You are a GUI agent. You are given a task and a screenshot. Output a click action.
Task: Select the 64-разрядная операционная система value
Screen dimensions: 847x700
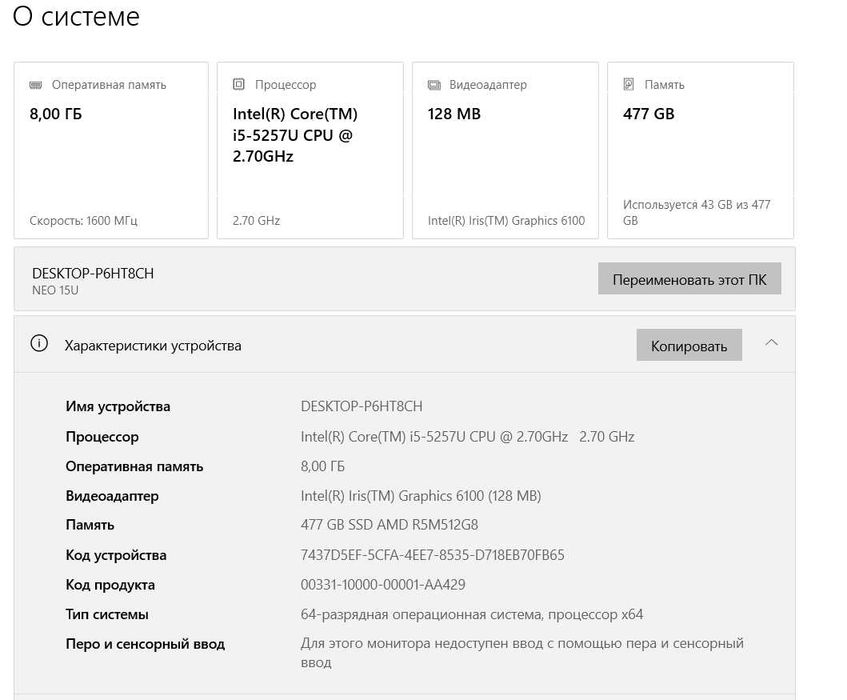point(472,614)
